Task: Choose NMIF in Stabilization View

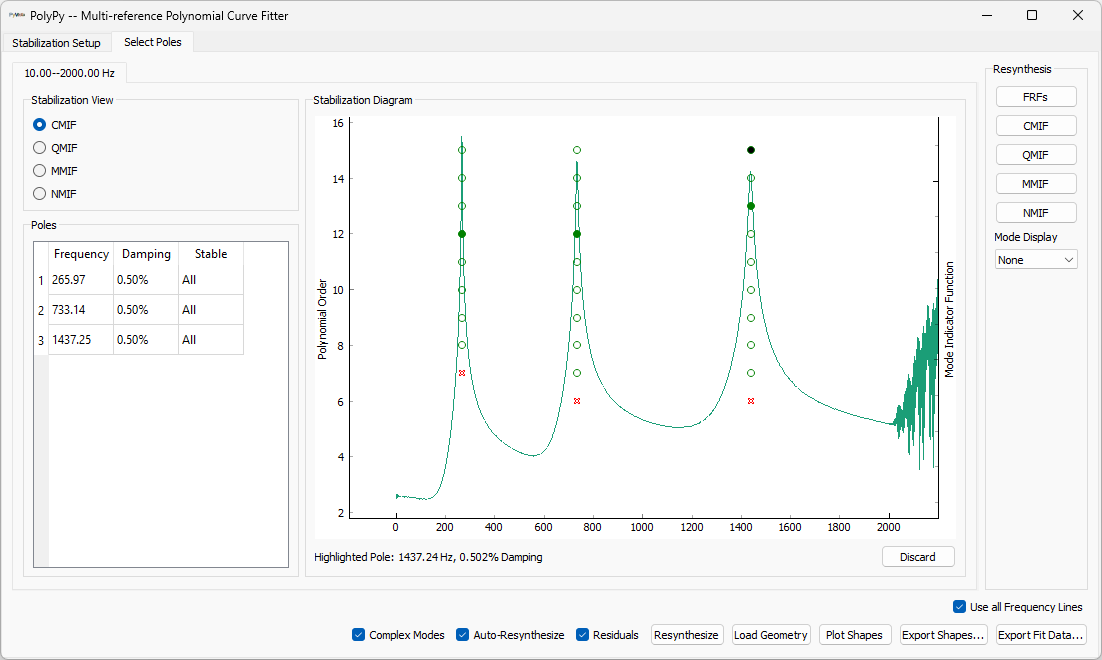Action: pyautogui.click(x=40, y=194)
